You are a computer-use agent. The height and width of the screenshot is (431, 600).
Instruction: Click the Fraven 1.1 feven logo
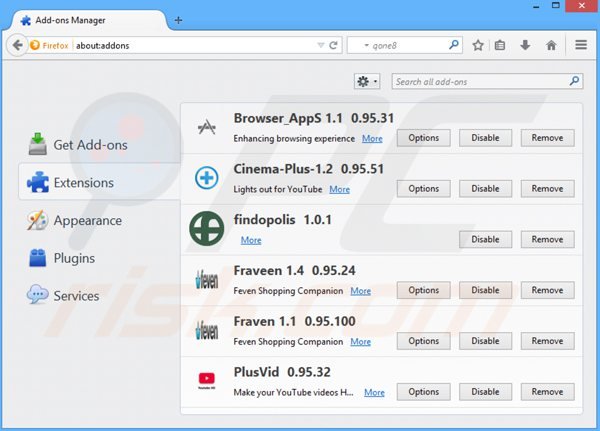(207, 330)
